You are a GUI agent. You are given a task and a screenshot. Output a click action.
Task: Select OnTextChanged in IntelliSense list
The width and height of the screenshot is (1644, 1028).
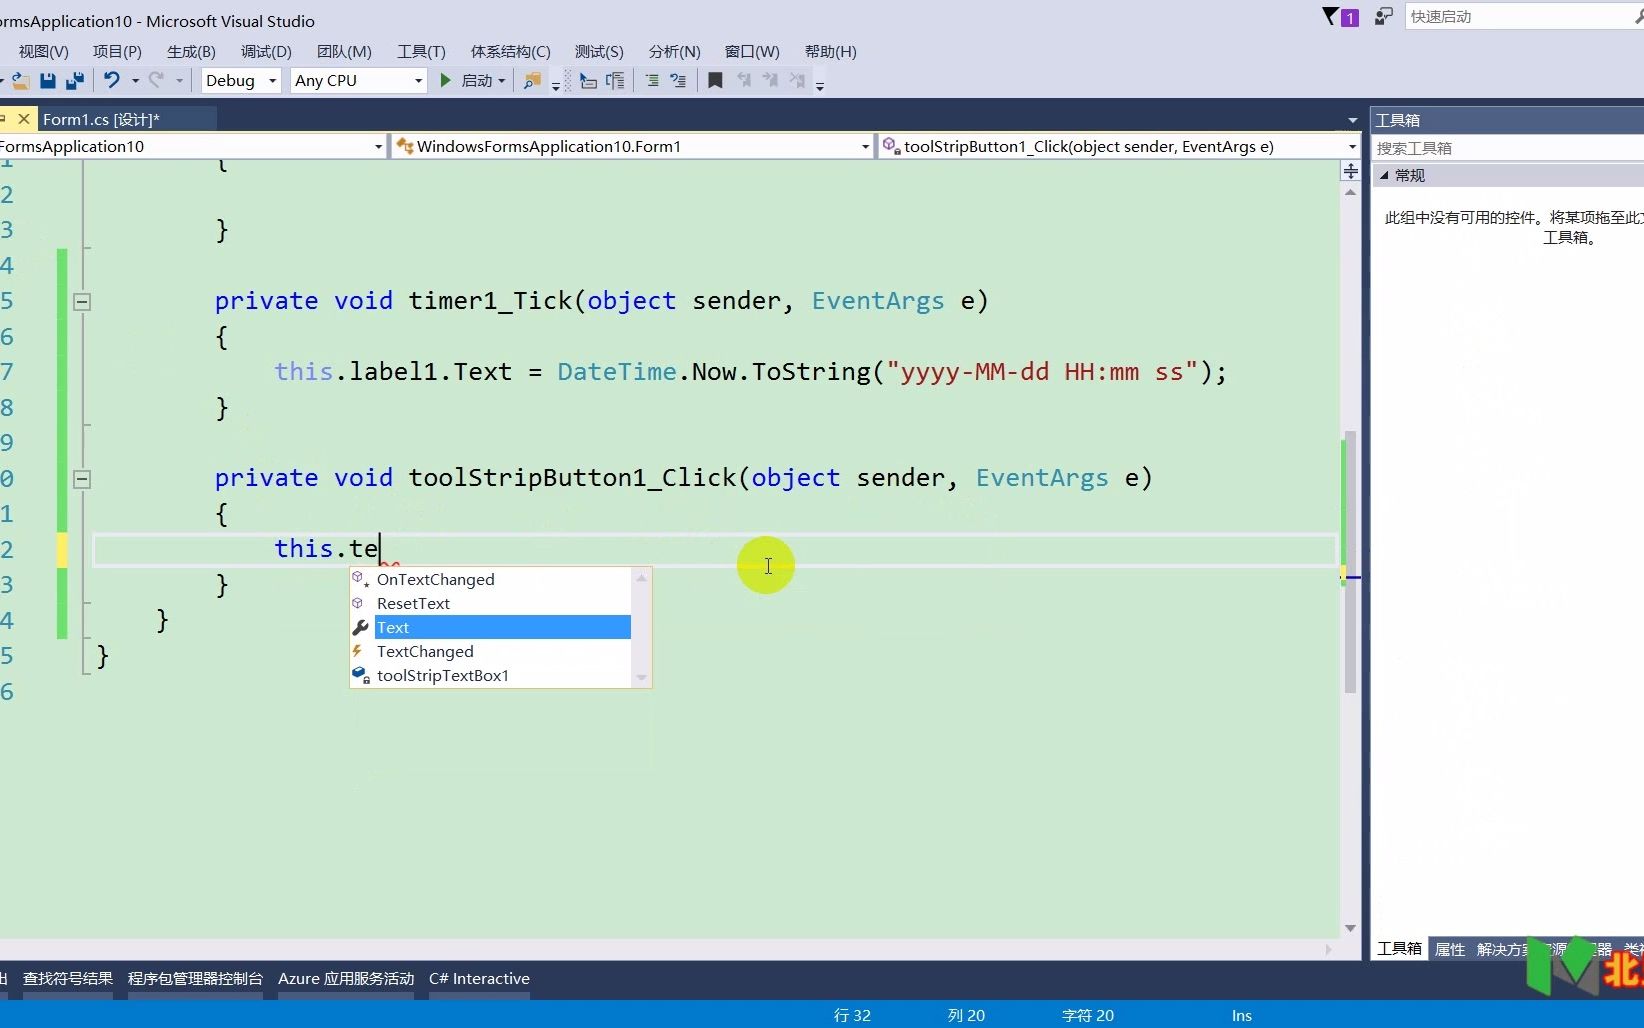pos(491,579)
